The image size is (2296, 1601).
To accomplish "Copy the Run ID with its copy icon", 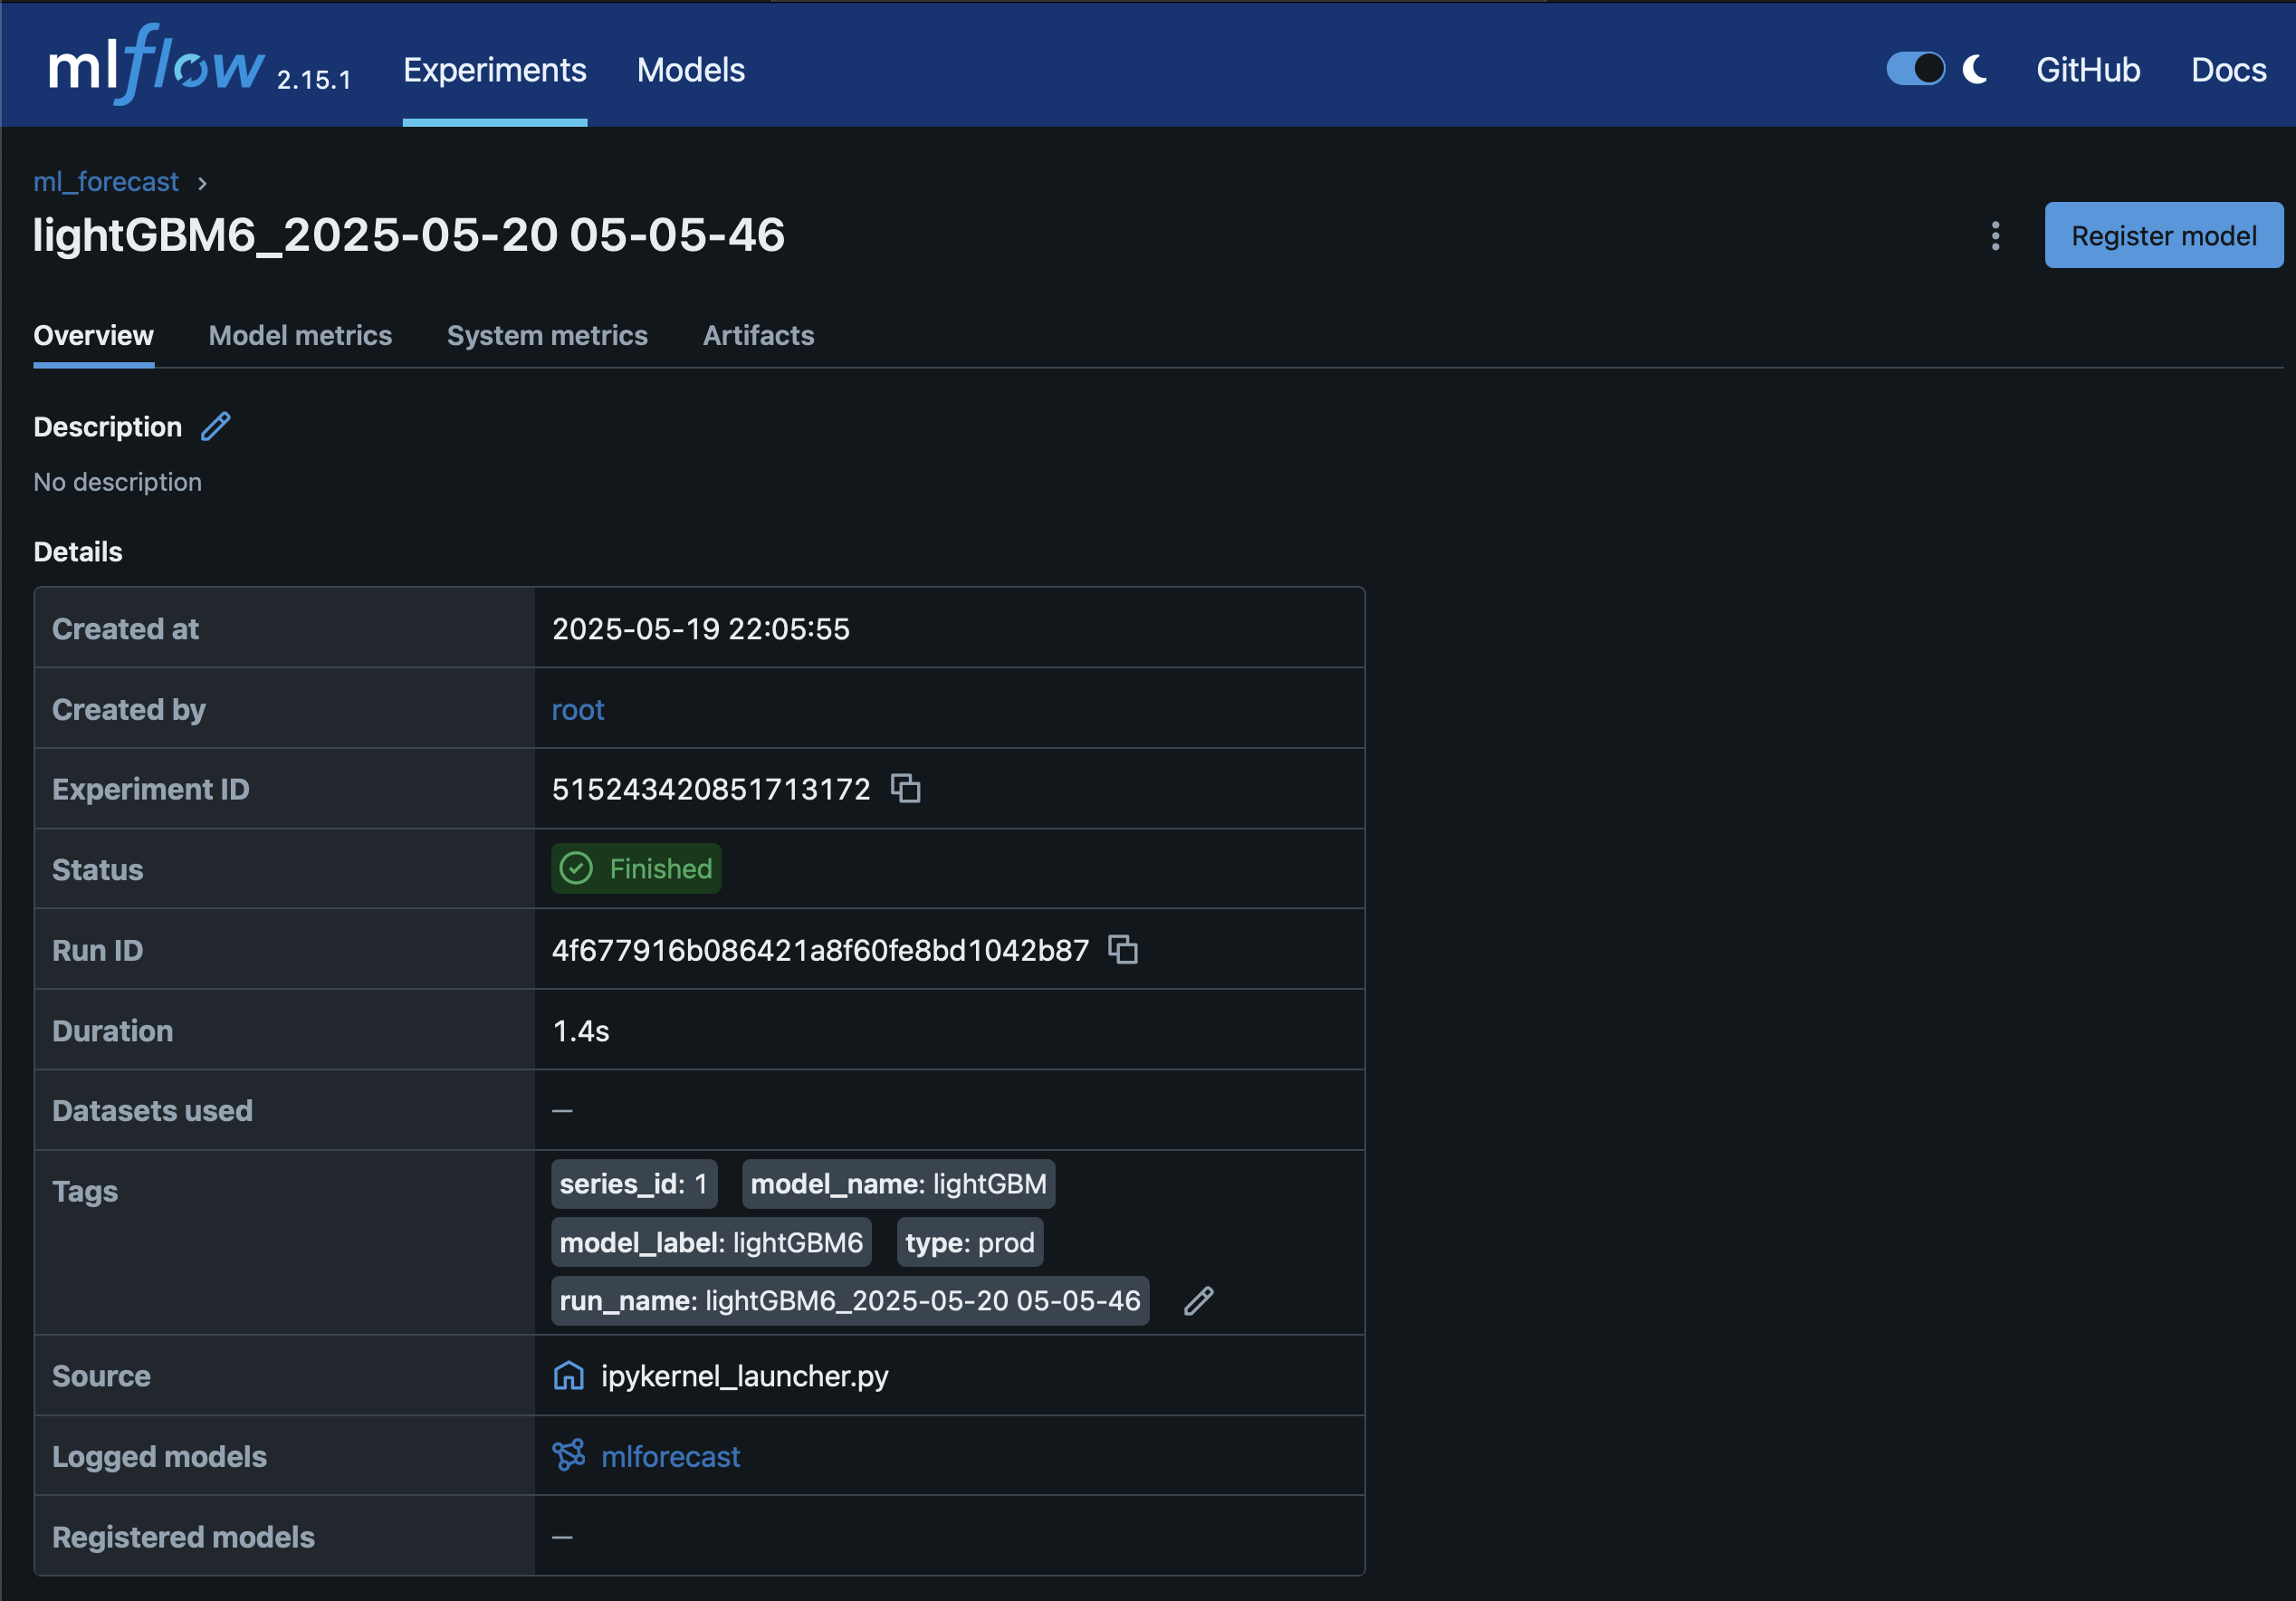I will [1123, 950].
